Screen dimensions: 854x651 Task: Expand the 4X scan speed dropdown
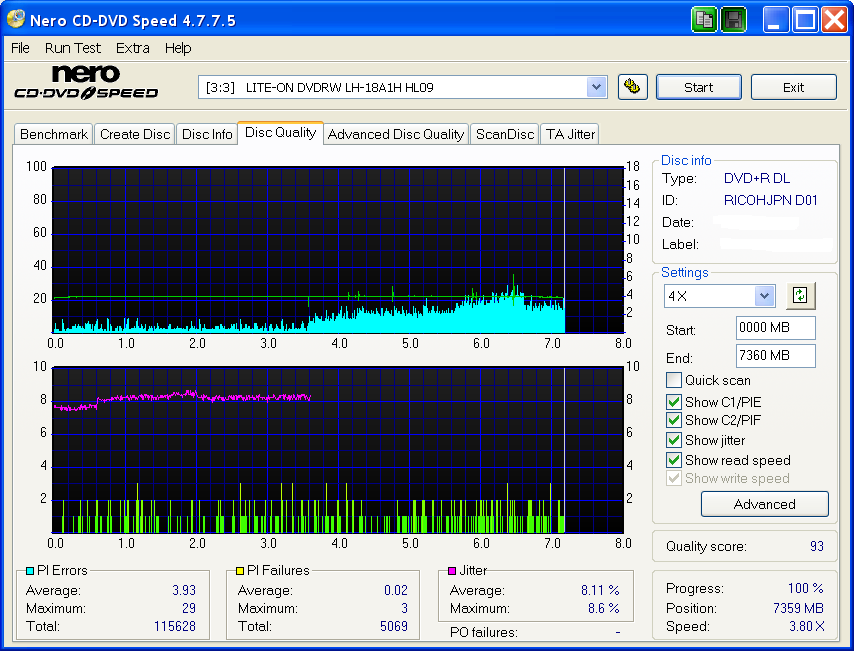tap(764, 295)
